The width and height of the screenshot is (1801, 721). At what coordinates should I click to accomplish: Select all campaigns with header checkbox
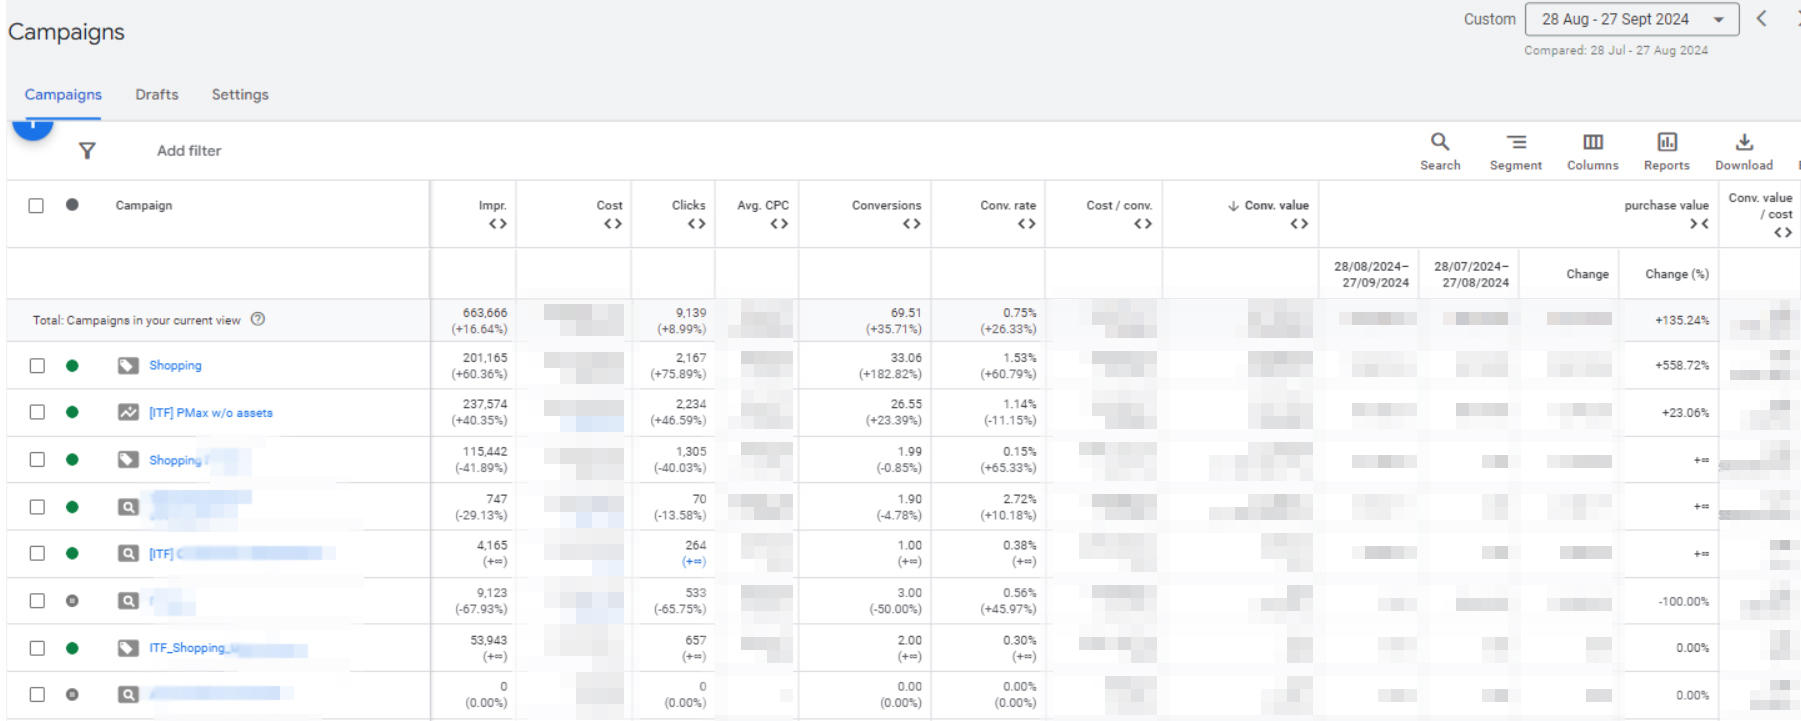tap(36, 206)
